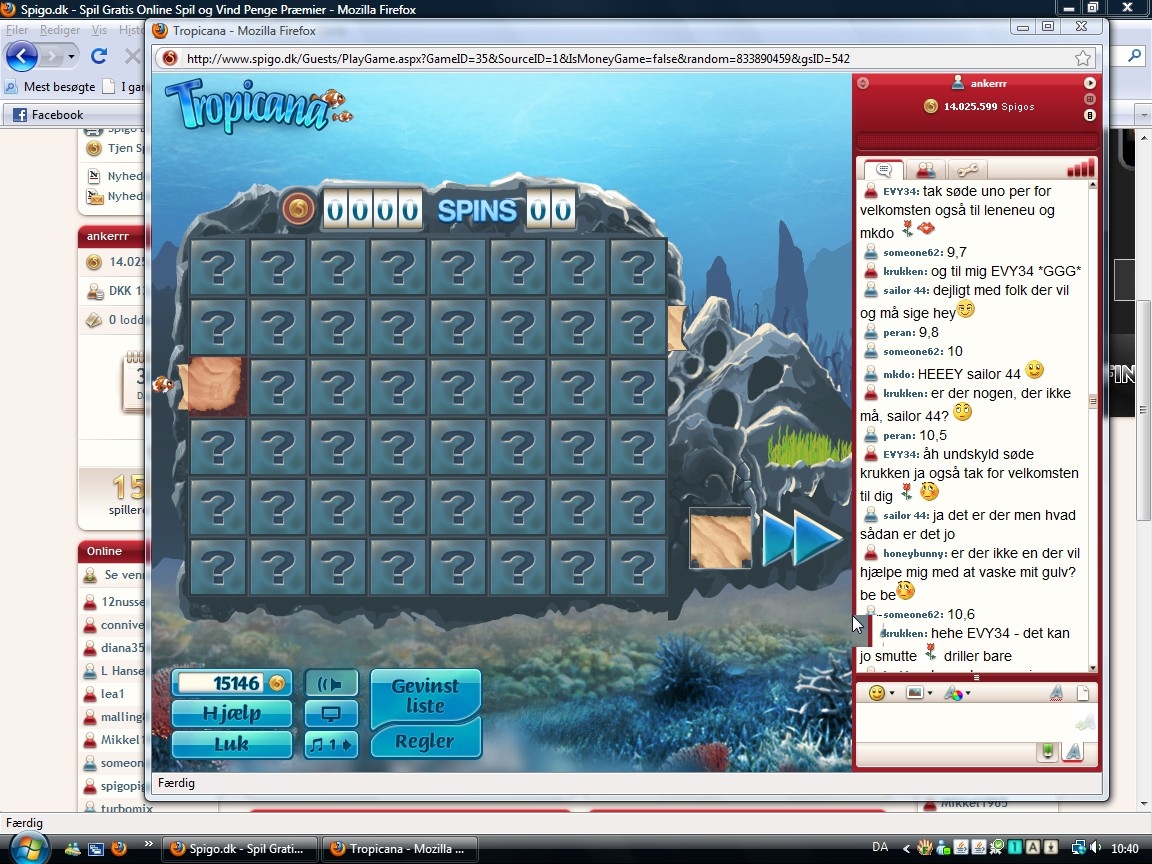Open the chat users list tab
1152x864 pixels.
[926, 170]
